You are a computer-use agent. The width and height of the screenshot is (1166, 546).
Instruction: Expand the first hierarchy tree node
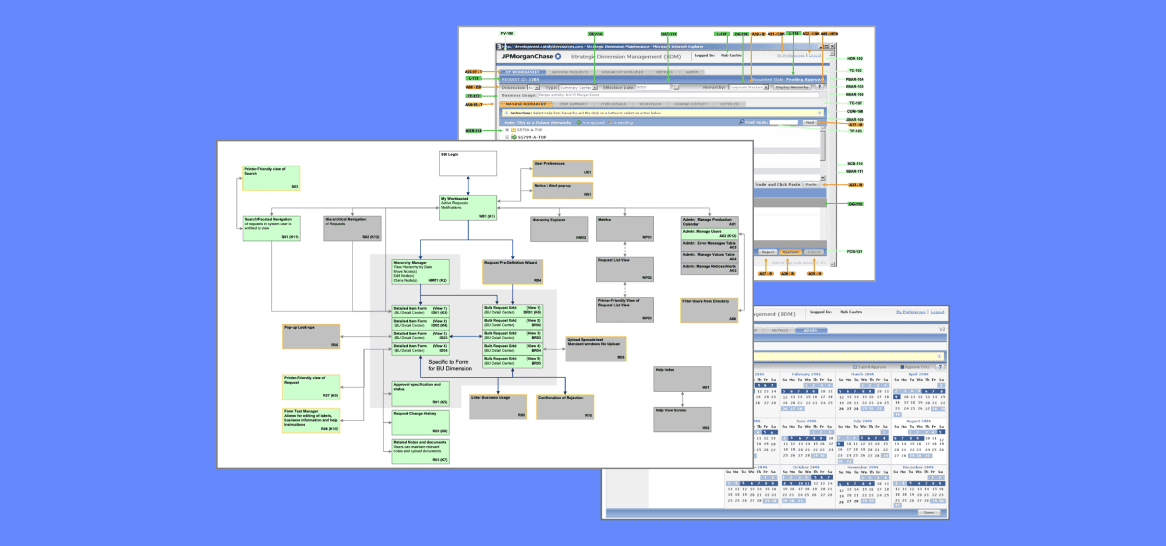click(x=507, y=130)
